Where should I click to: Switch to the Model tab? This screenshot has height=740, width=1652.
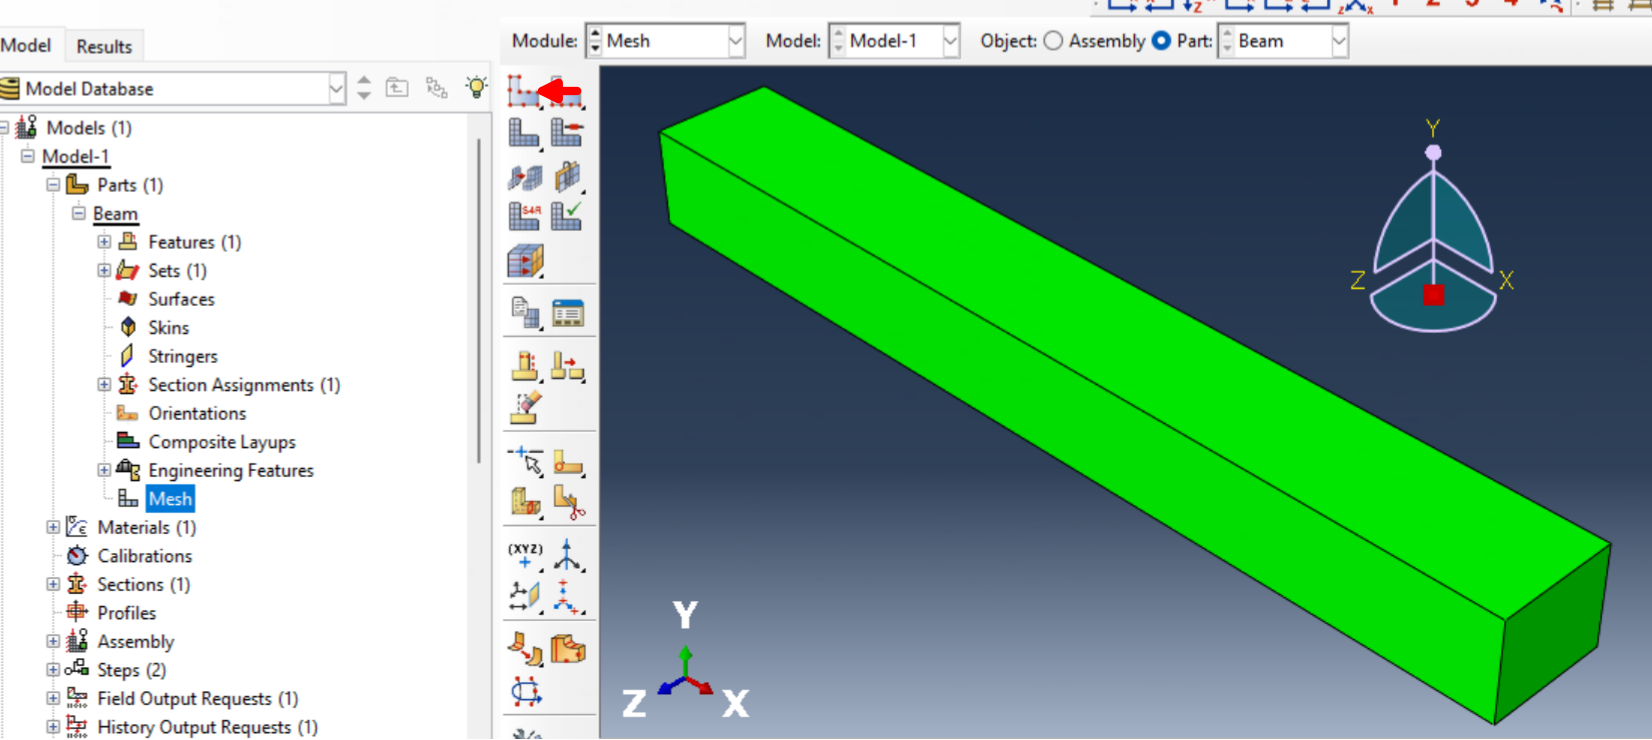click(26, 45)
